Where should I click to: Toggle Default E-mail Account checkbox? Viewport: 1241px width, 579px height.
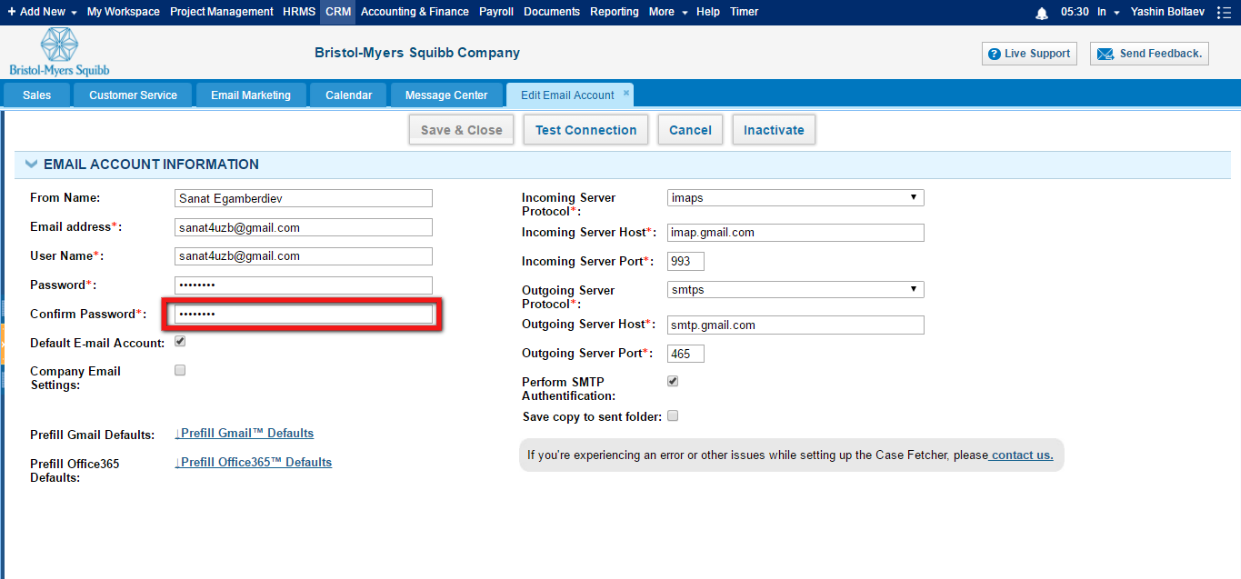180,341
